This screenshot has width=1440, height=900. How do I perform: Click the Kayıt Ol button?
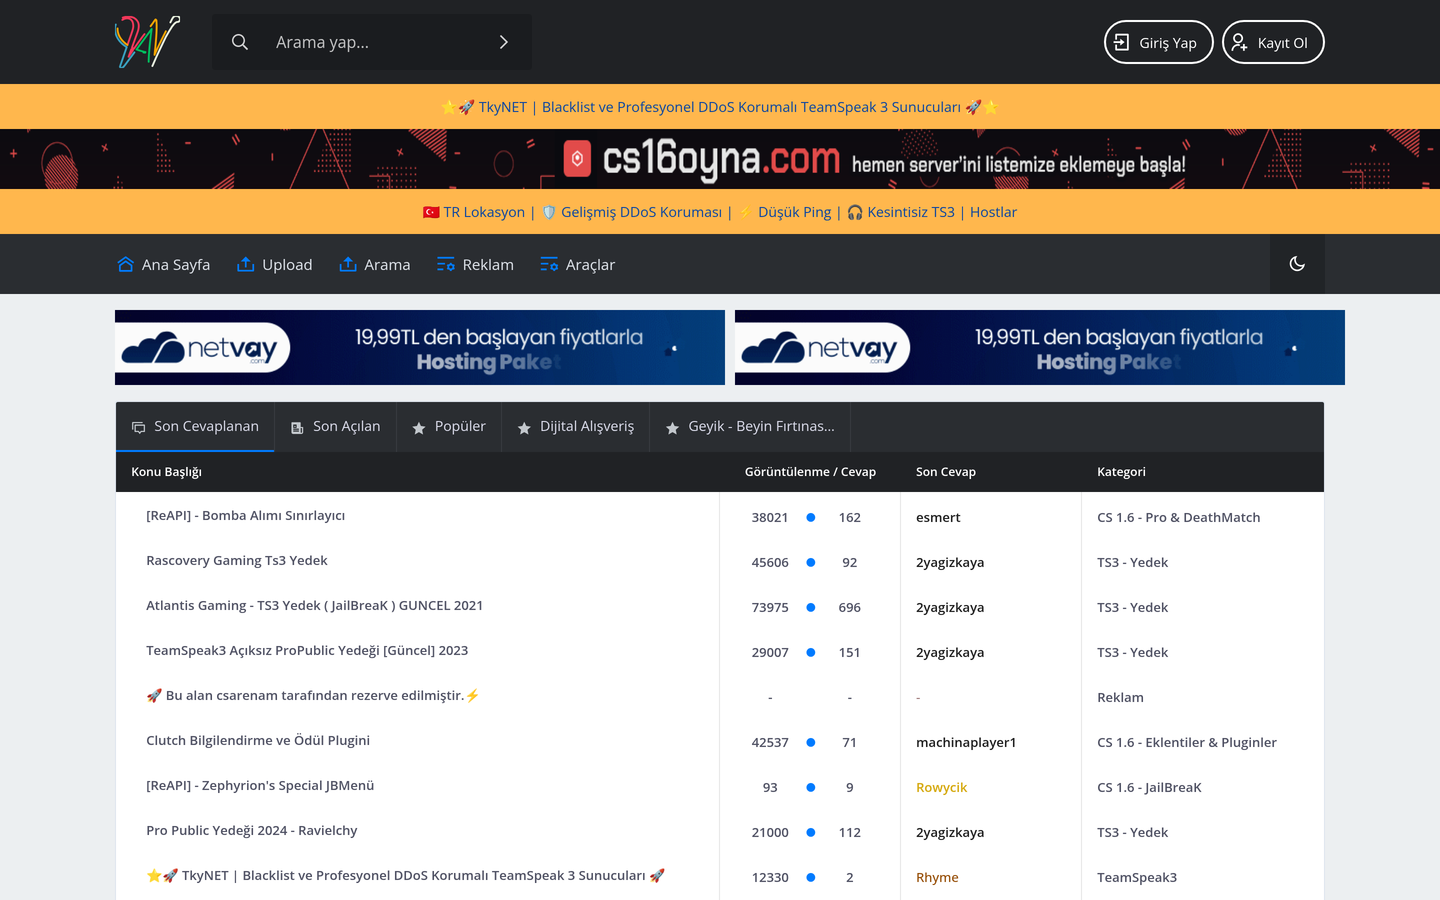click(1273, 42)
